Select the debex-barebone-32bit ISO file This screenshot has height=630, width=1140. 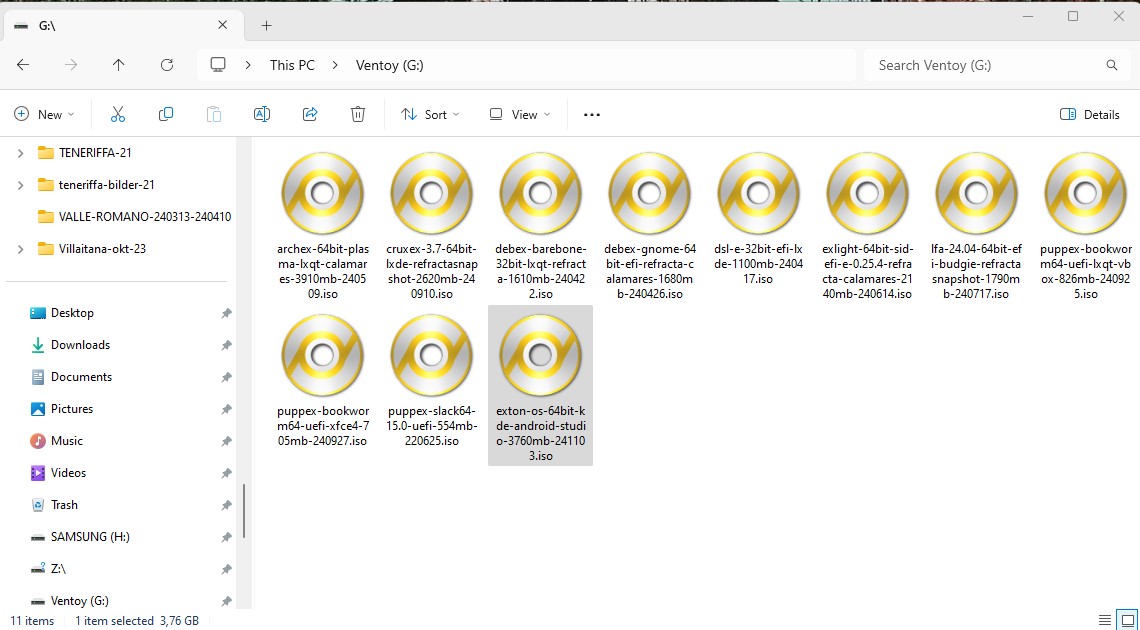click(x=540, y=225)
